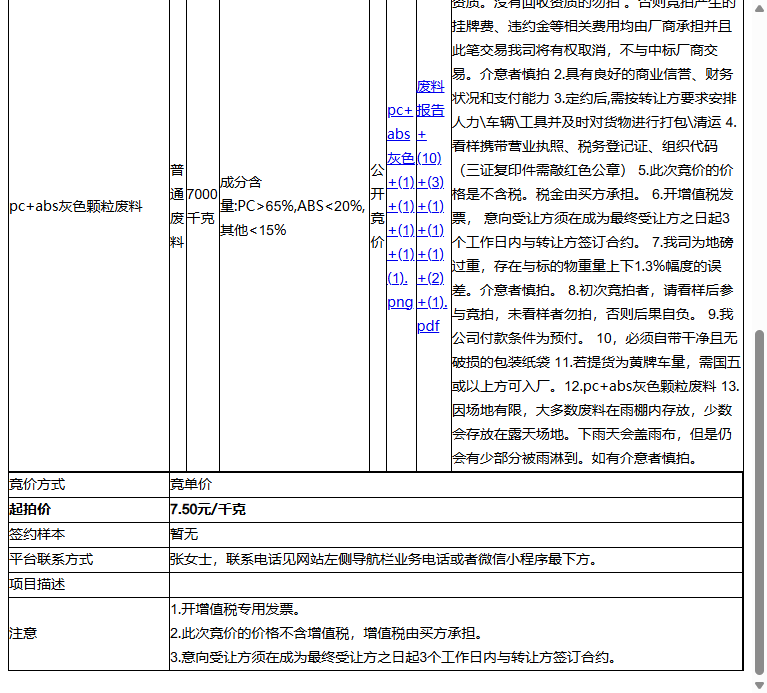The image size is (767, 693).
Task: Click the 平台联系方式 label
Action: point(51,559)
